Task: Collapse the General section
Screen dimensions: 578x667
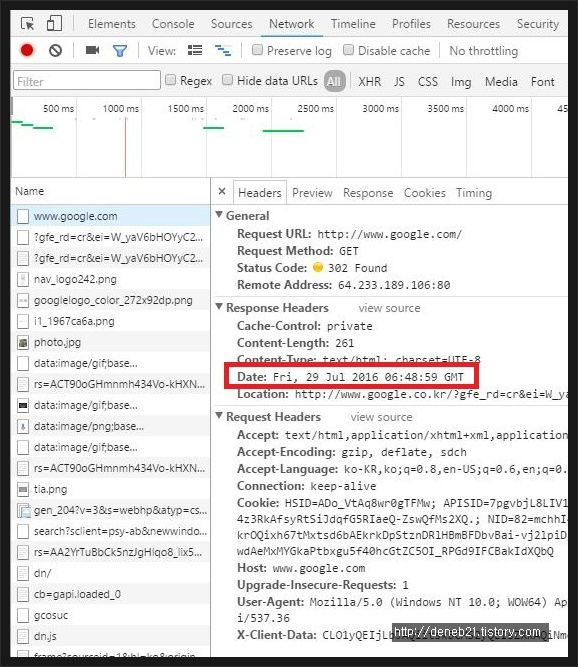Action: pyautogui.click(x=219, y=215)
